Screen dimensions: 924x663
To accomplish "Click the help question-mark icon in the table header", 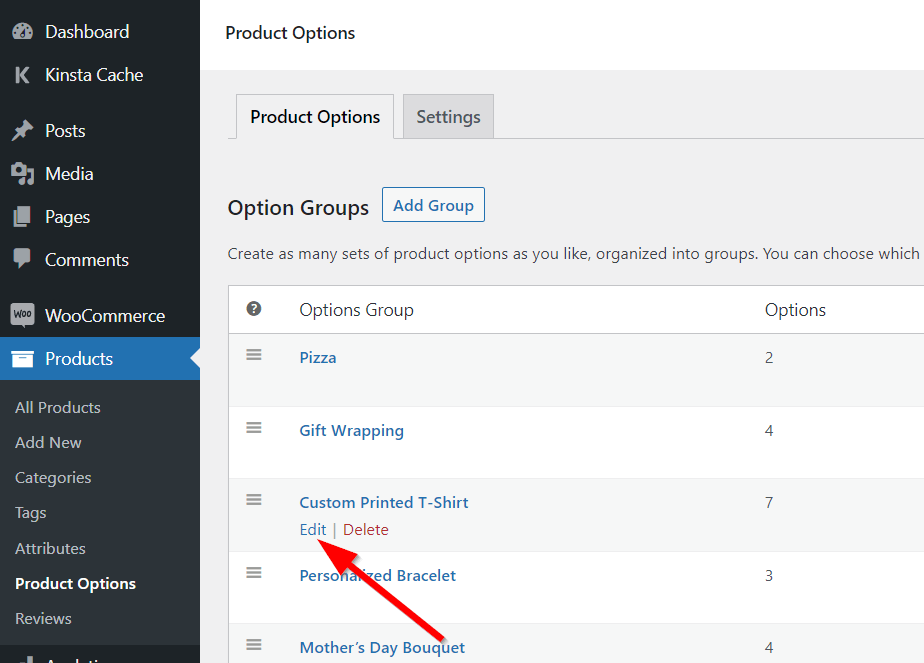I will [x=253, y=309].
